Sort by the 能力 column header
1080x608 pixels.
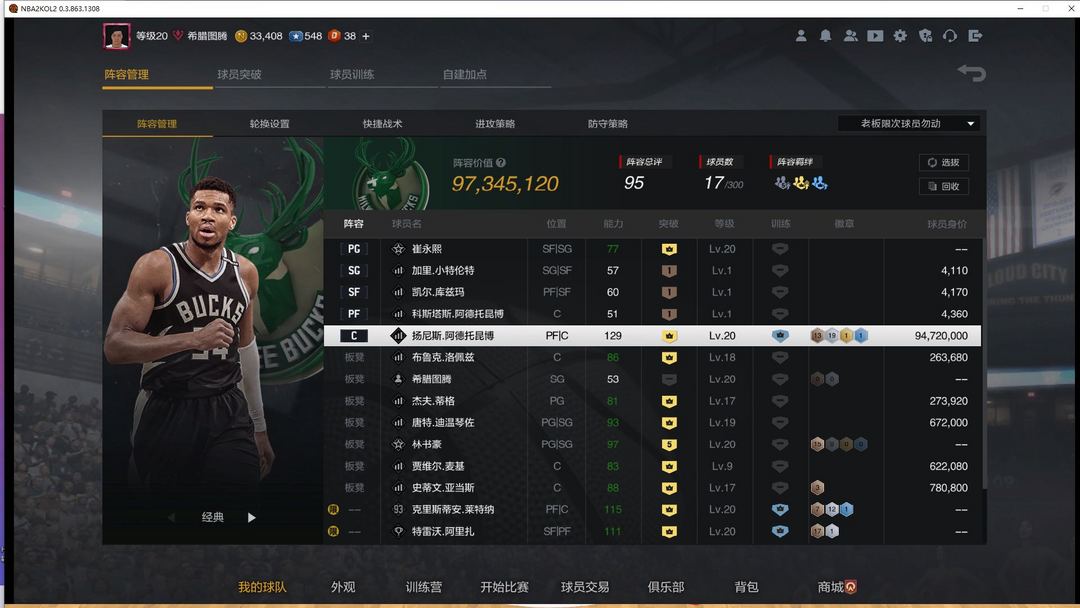pos(613,224)
